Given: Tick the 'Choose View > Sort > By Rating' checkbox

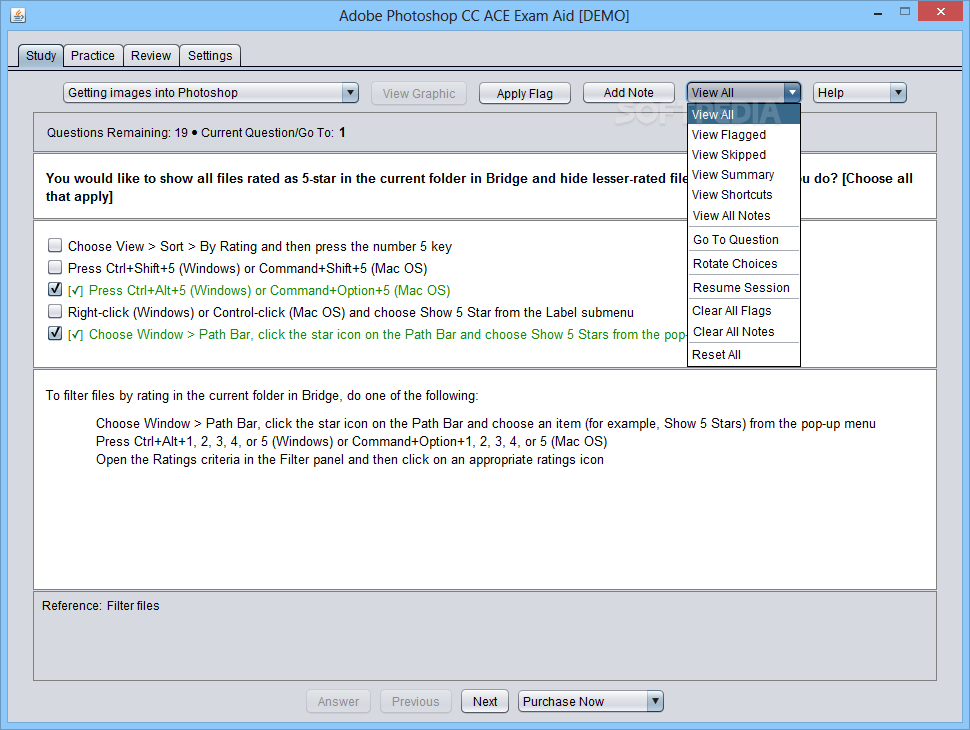Looking at the screenshot, I should point(55,246).
